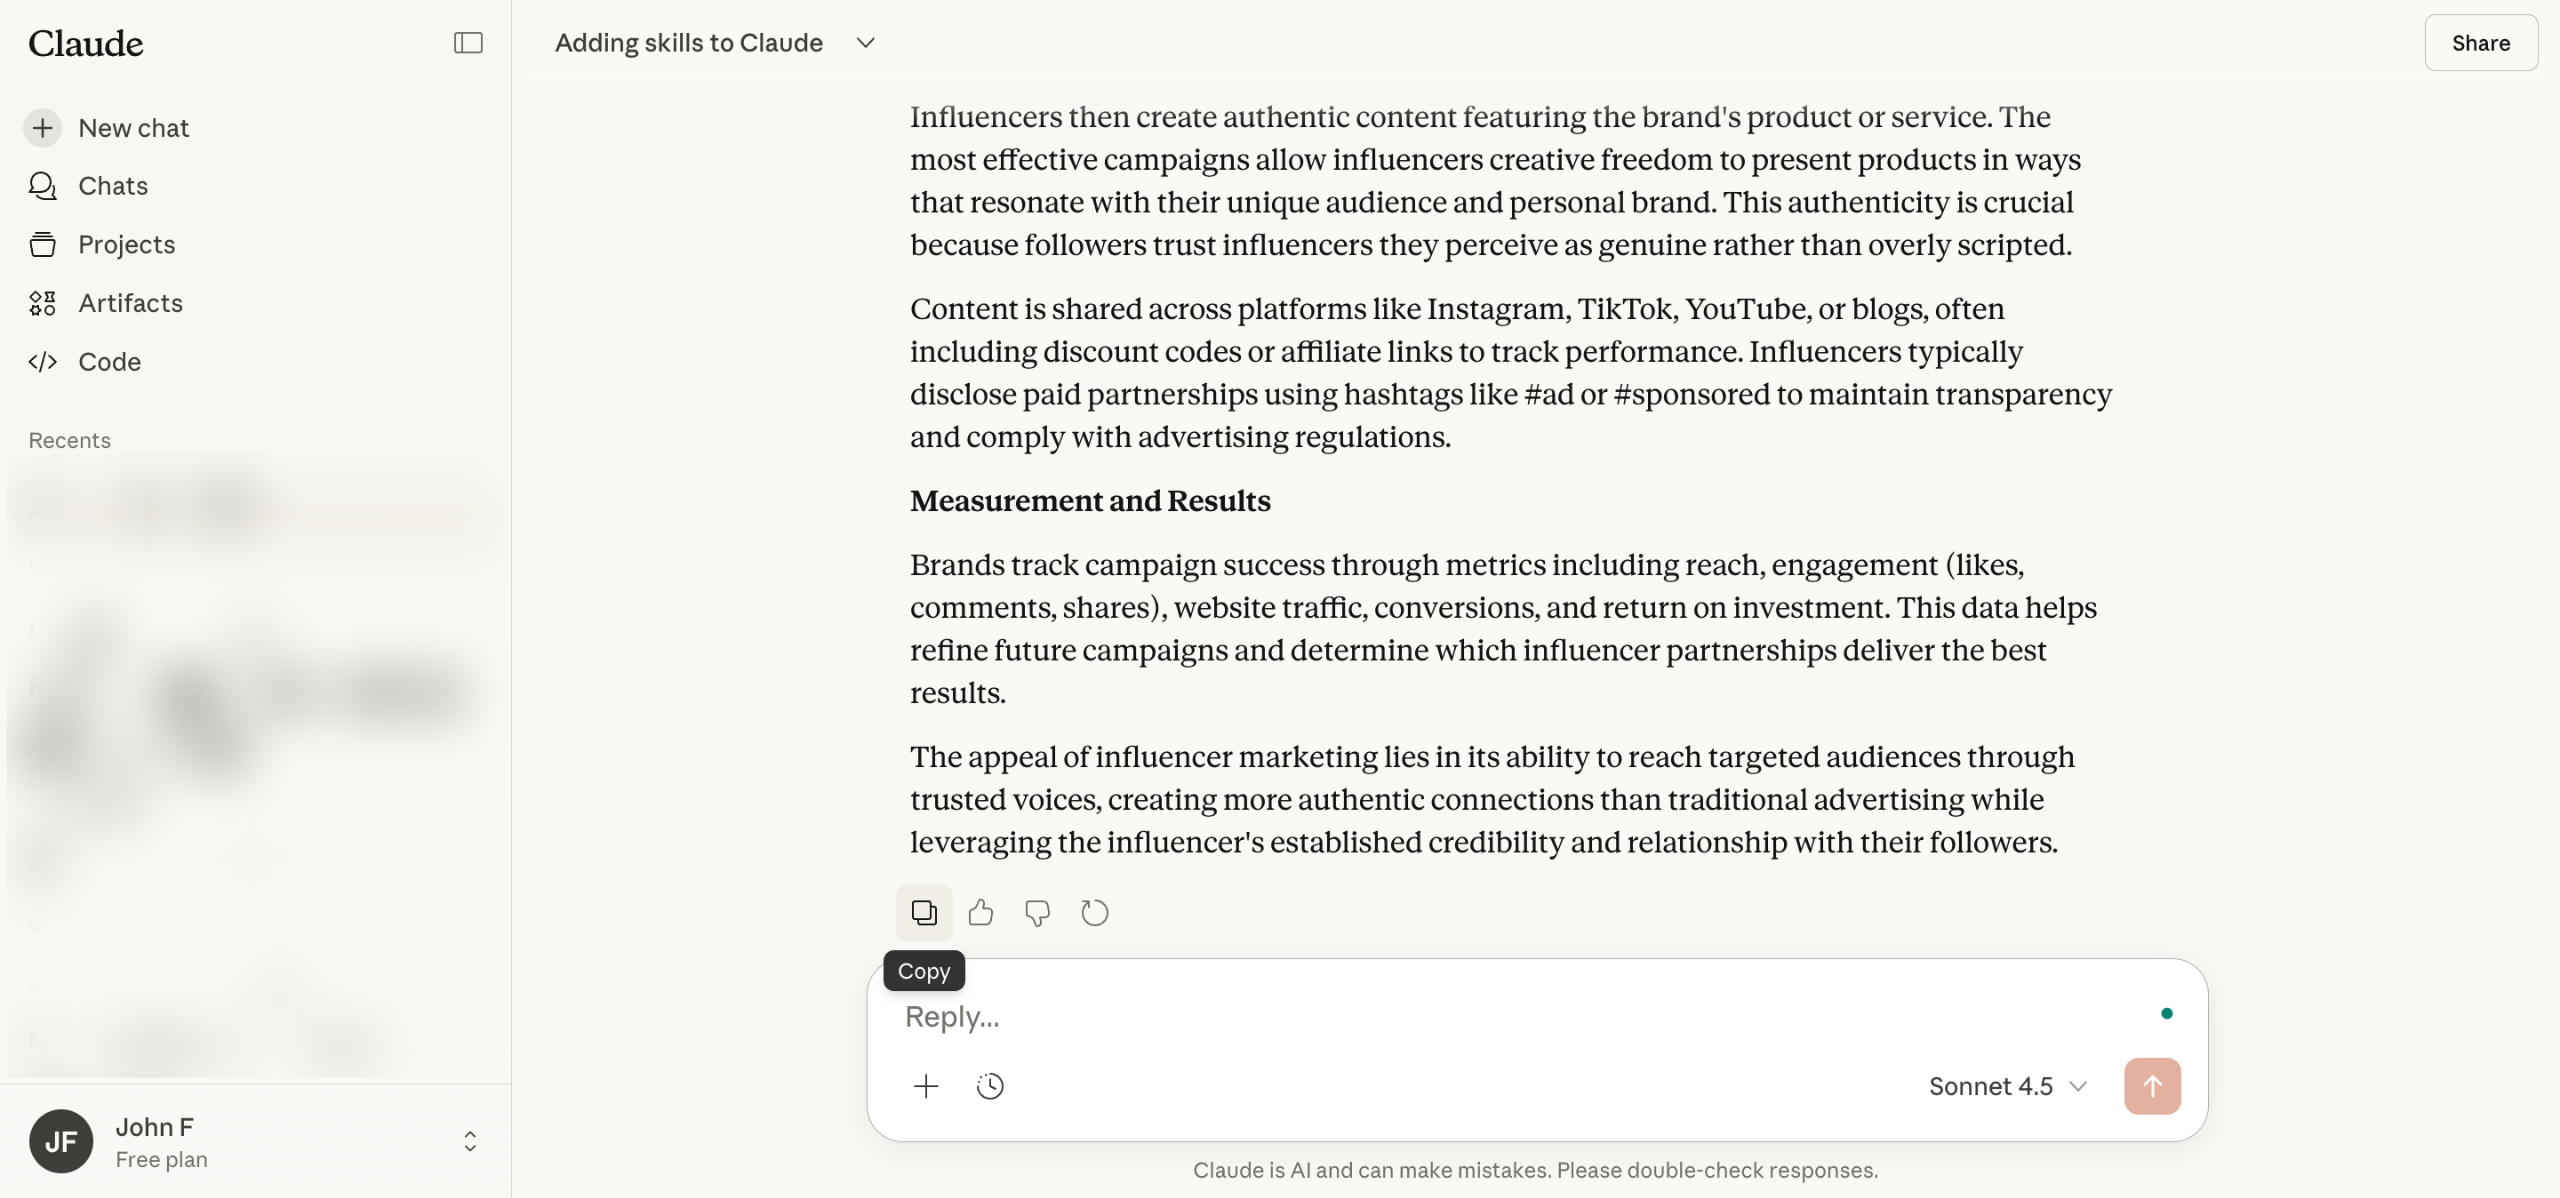Click the Claude logo
Image resolution: width=2560 pixels, height=1198 pixels.
86,43
